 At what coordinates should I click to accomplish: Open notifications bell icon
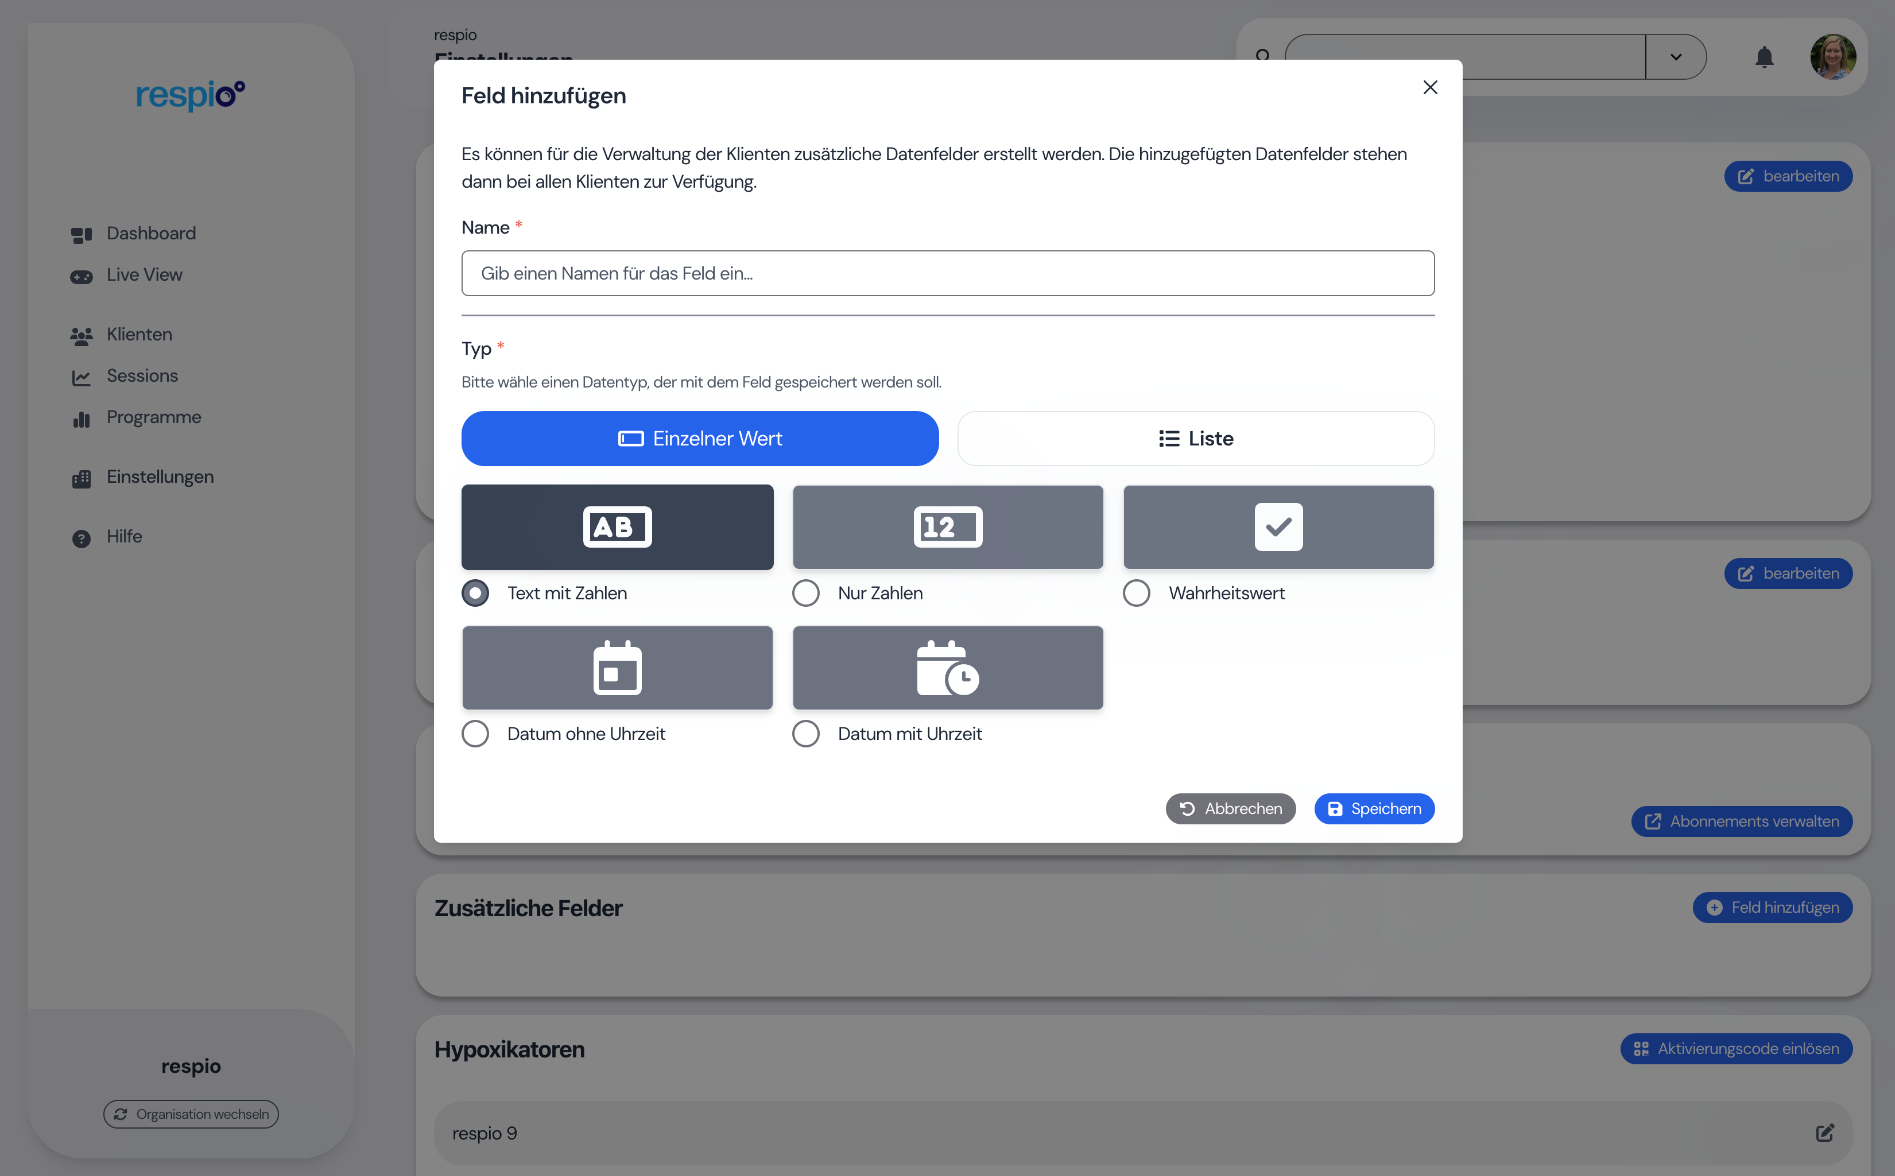(1764, 57)
